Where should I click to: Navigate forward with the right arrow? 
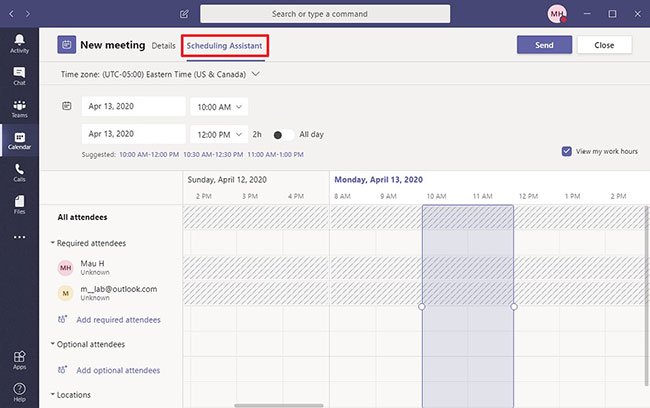[x=28, y=14]
